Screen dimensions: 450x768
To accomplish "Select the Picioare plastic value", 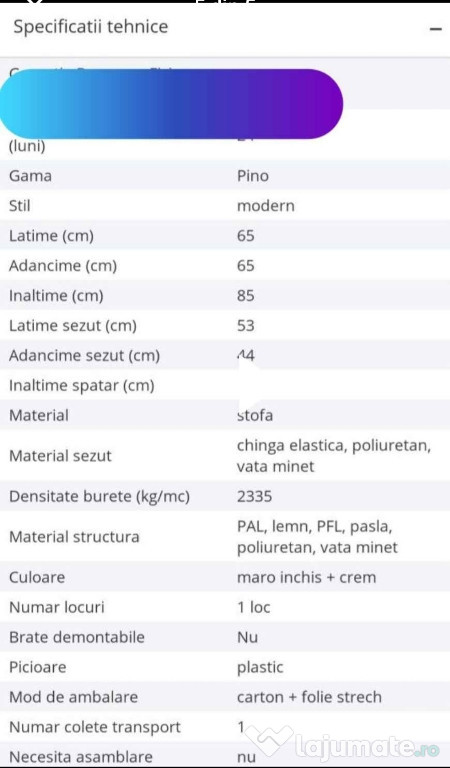I will coord(260,668).
